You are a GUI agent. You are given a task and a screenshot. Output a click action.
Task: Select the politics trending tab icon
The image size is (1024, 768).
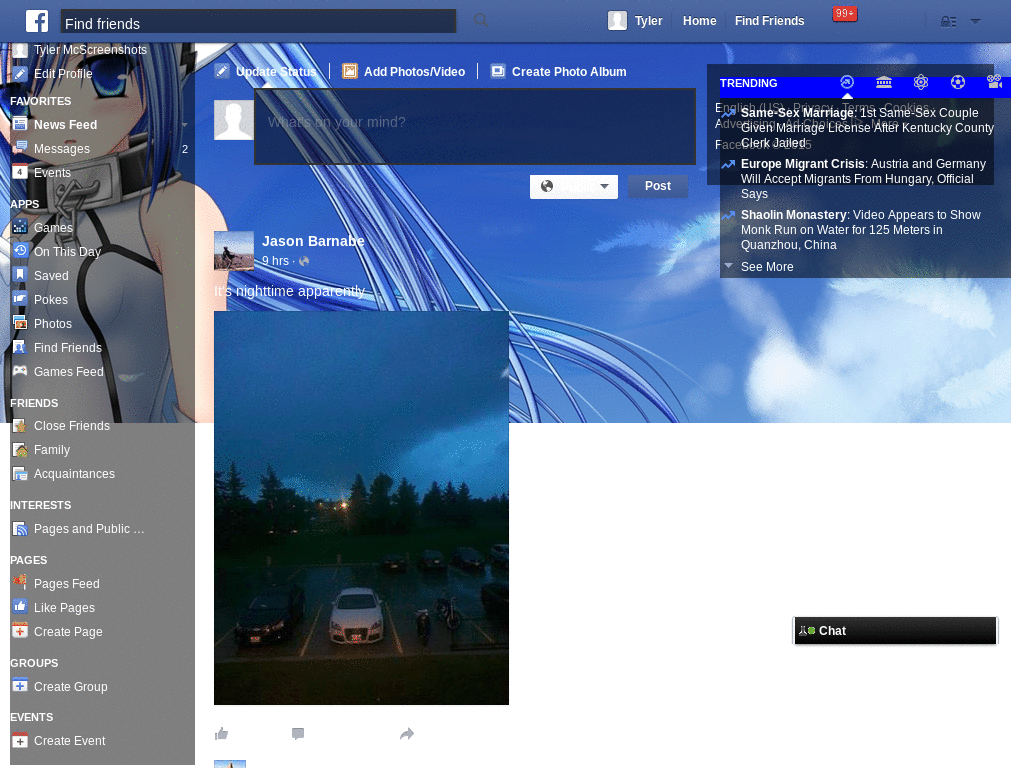(884, 82)
